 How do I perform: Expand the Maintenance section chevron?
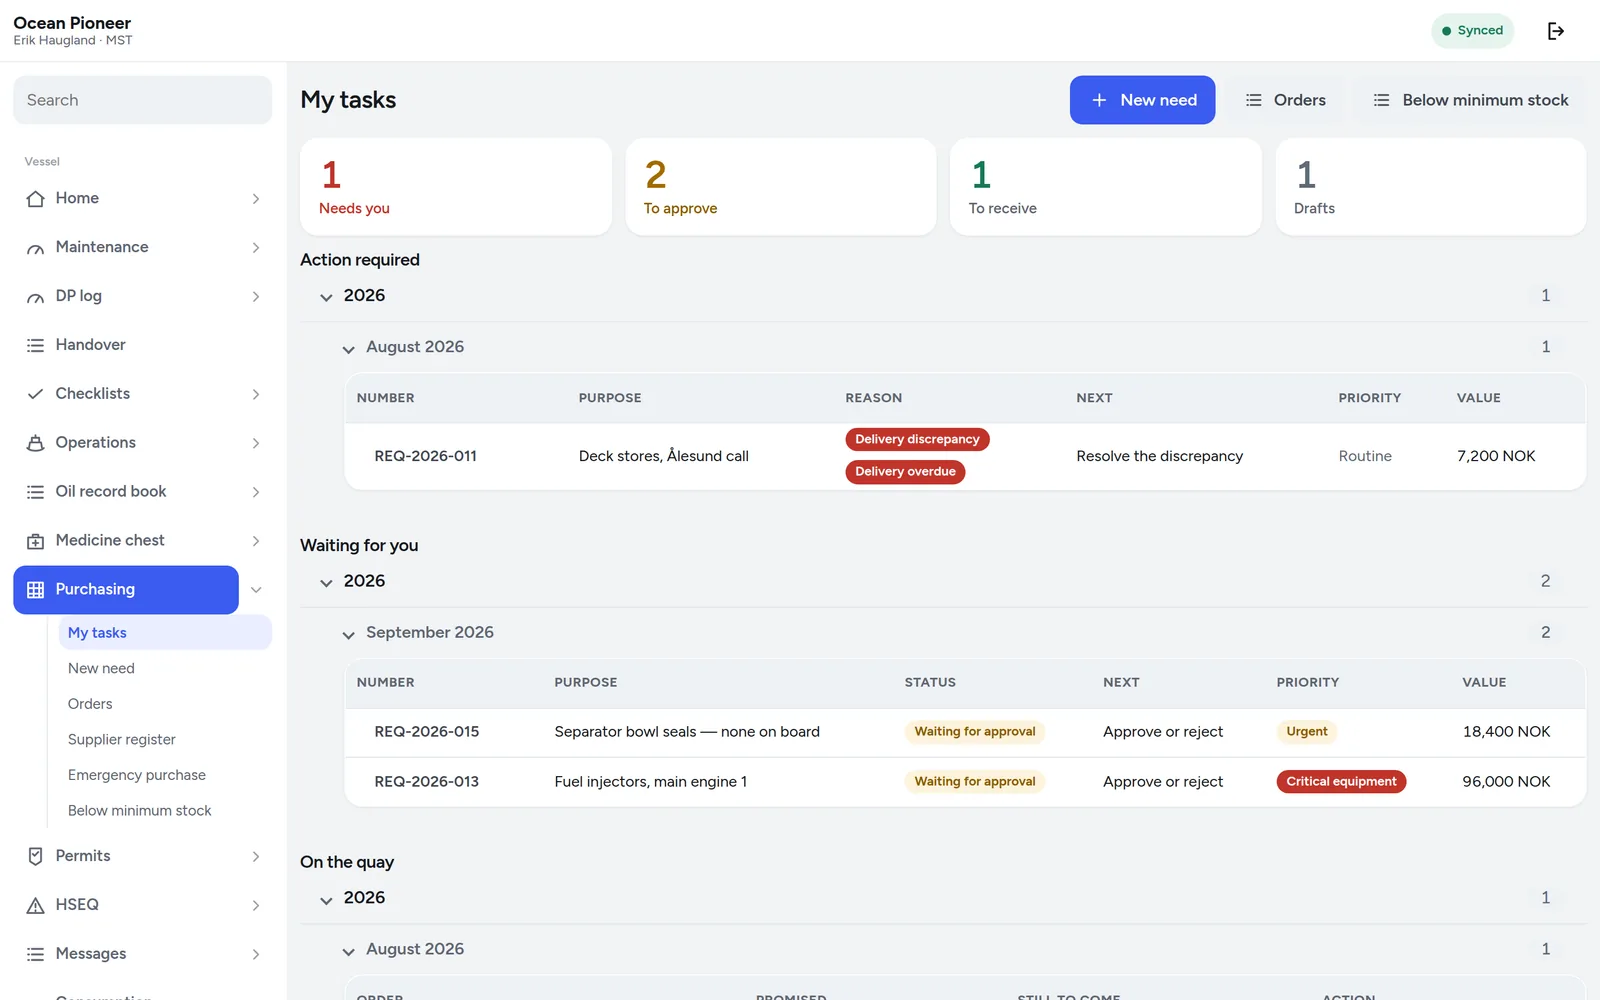point(256,248)
